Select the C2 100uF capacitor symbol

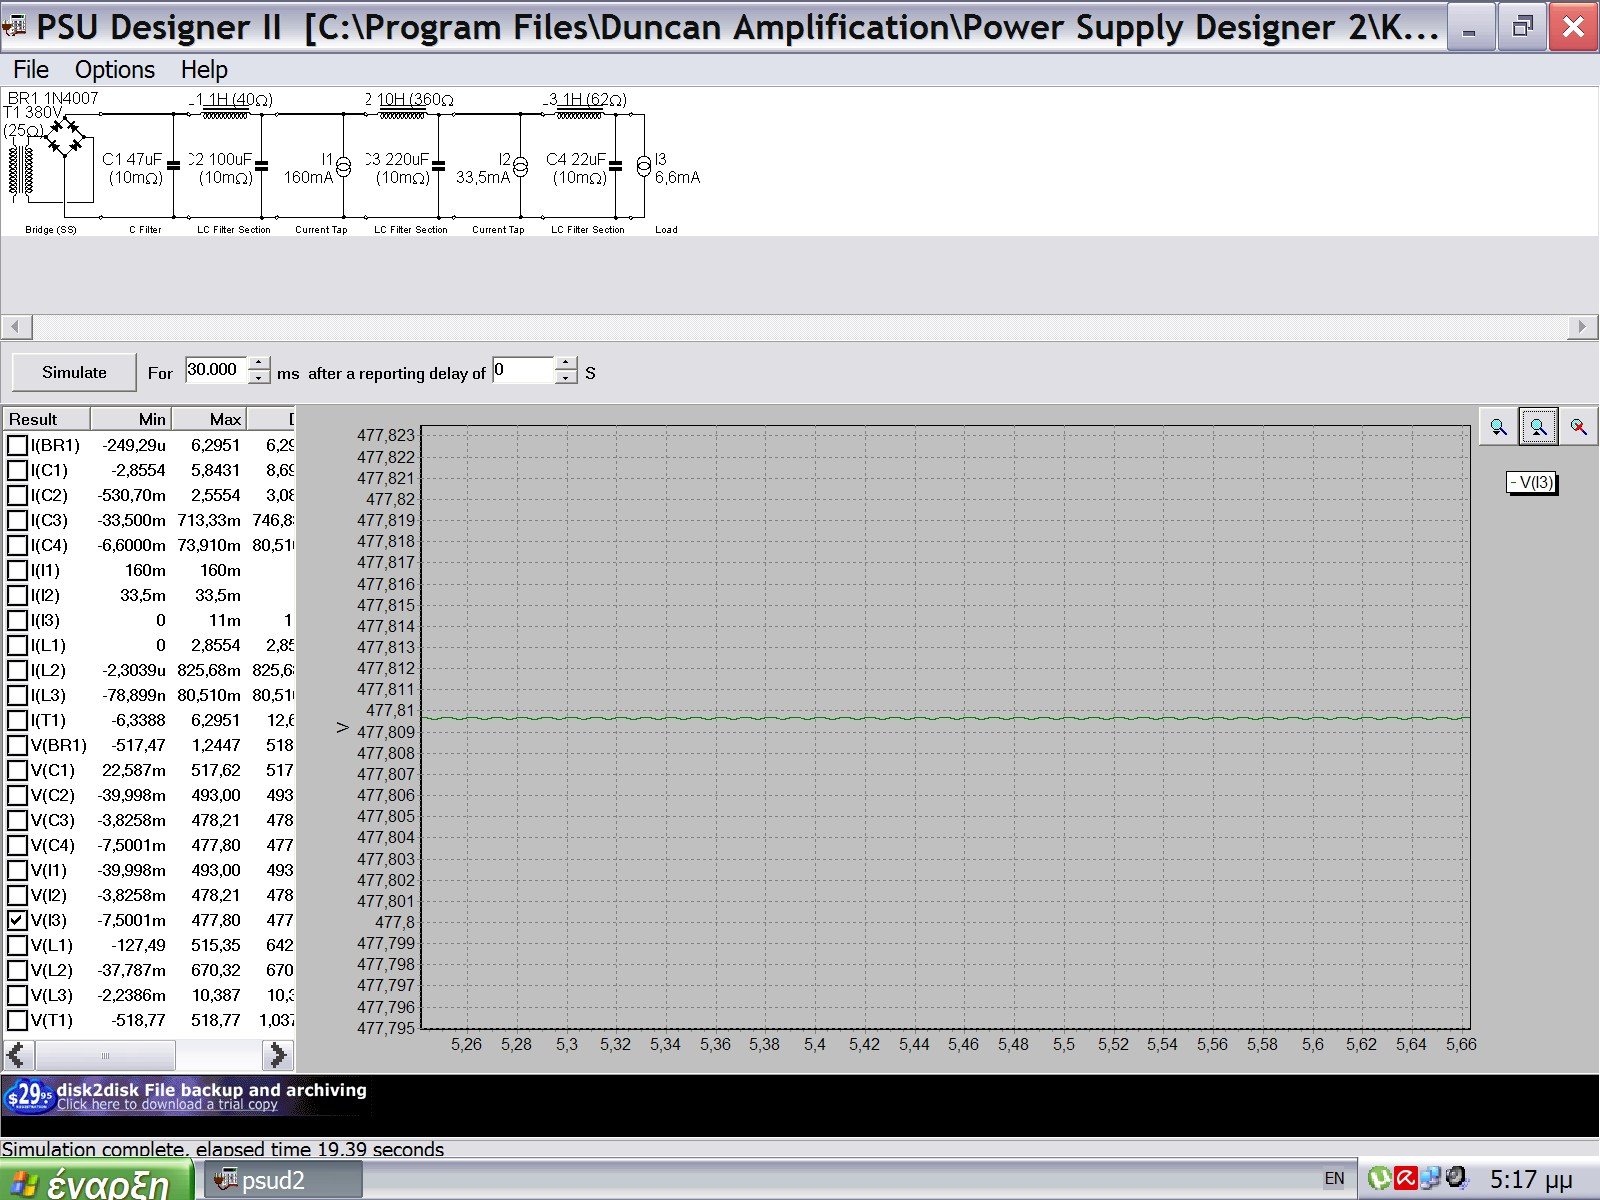pos(261,165)
